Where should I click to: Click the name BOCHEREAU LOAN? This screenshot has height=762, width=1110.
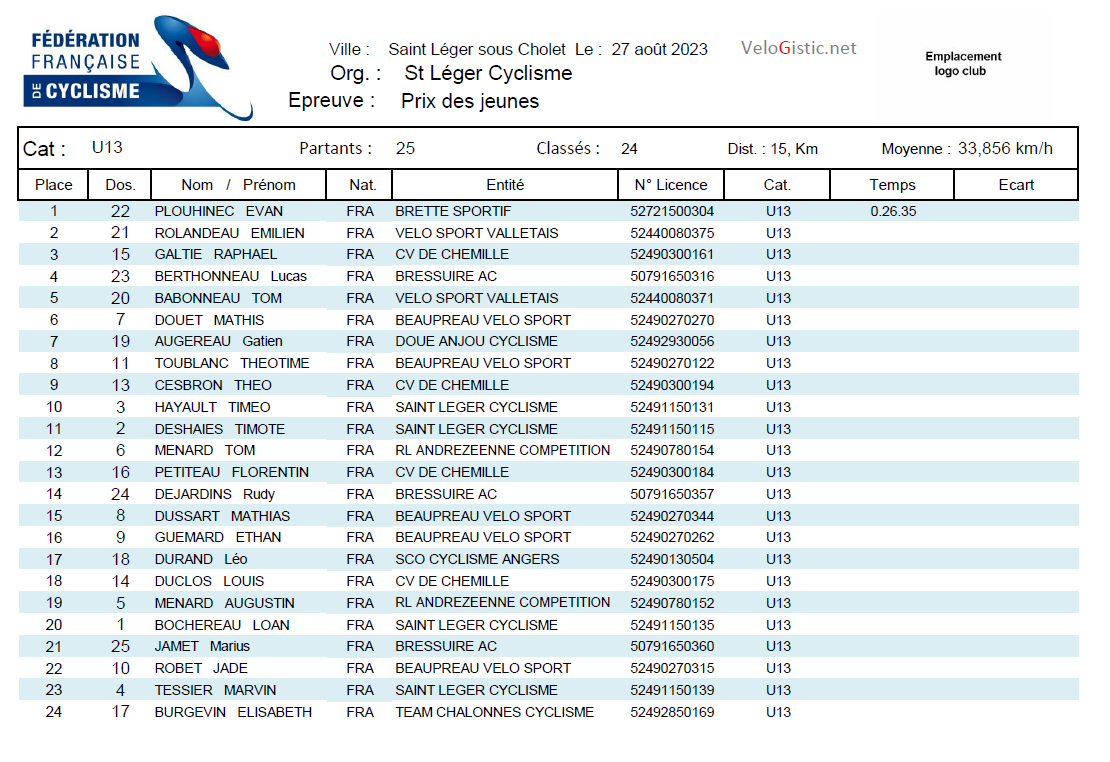222,625
